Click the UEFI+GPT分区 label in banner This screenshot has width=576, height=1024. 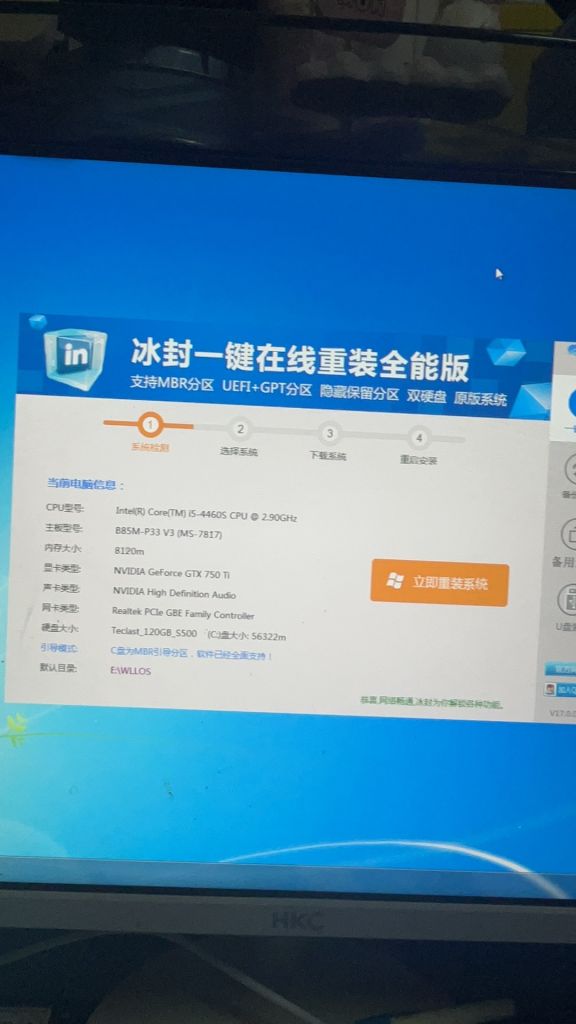(266, 387)
